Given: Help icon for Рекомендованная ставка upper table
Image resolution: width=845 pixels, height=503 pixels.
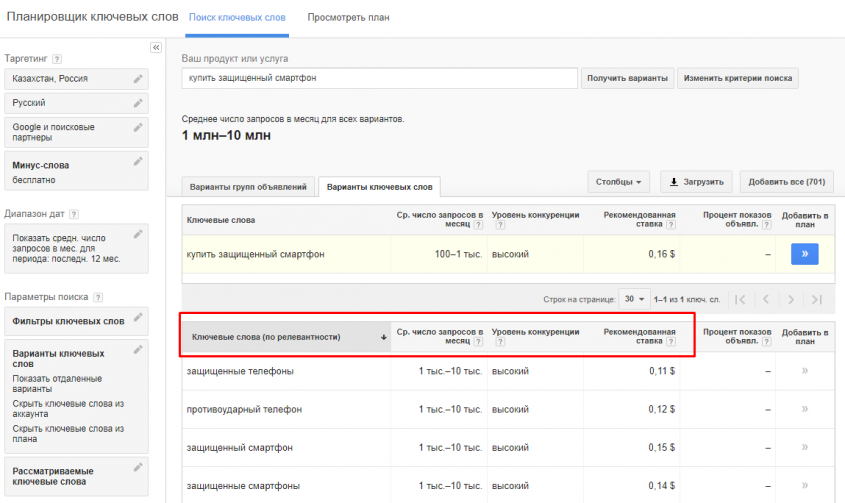Looking at the screenshot, I should click(x=670, y=225).
